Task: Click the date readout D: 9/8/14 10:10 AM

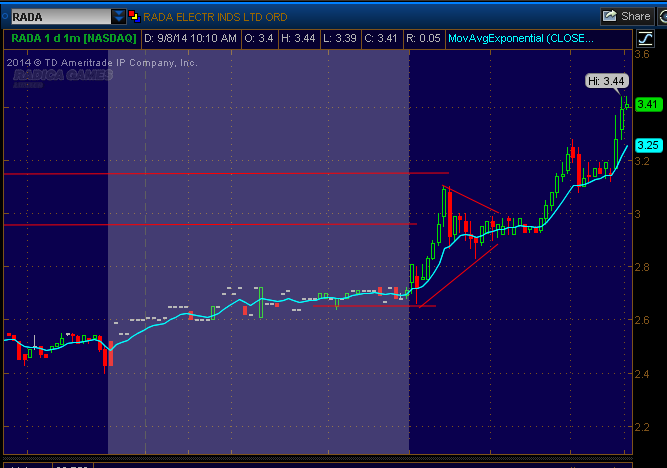Action: [x=190, y=38]
